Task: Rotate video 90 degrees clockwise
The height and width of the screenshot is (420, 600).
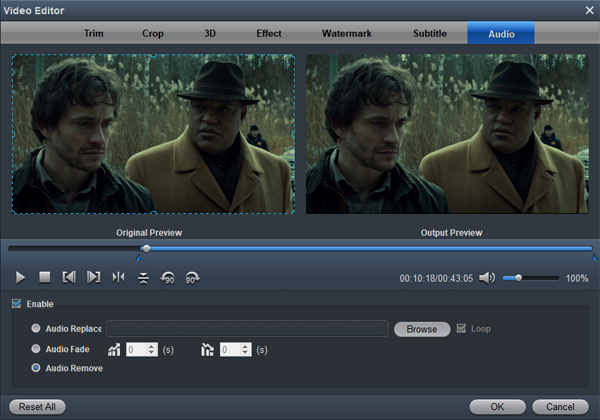Action: [192, 278]
